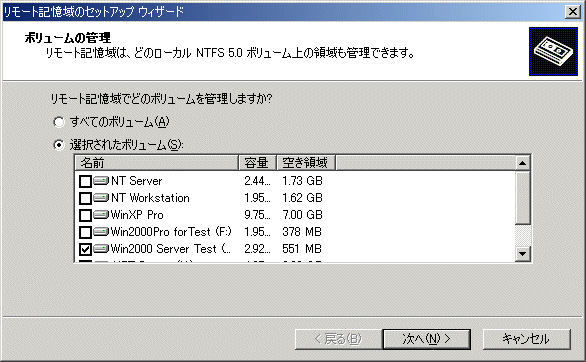Click the volume list scroll down arrow
Viewport: 586px width, 362px height.
522,254
